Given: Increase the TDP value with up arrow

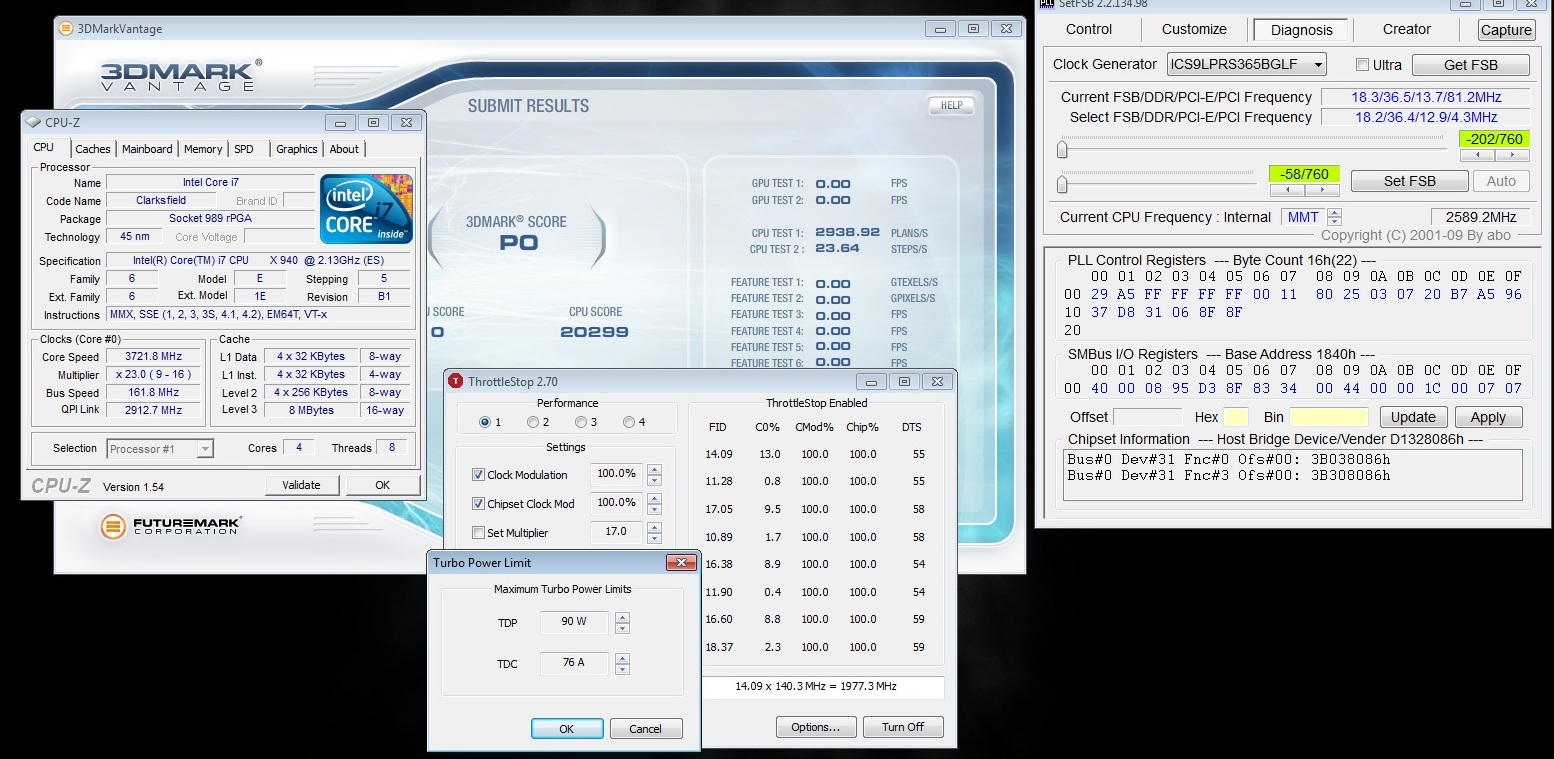Looking at the screenshot, I should (622, 617).
